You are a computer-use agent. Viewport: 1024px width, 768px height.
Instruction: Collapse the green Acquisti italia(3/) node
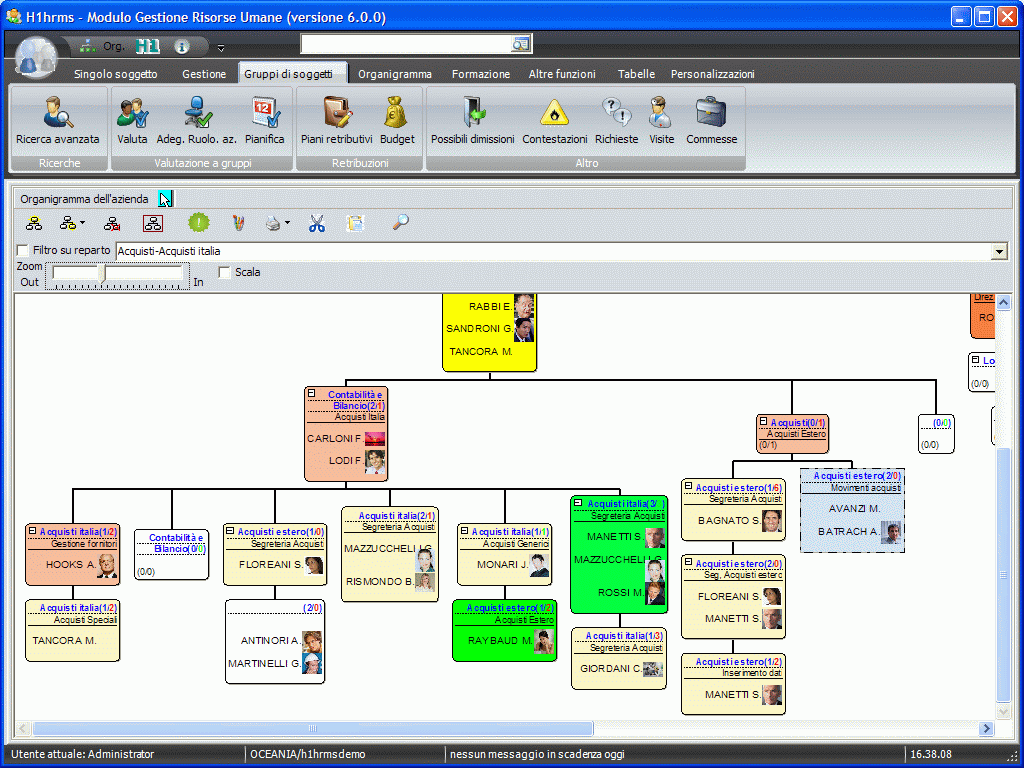[x=577, y=503]
